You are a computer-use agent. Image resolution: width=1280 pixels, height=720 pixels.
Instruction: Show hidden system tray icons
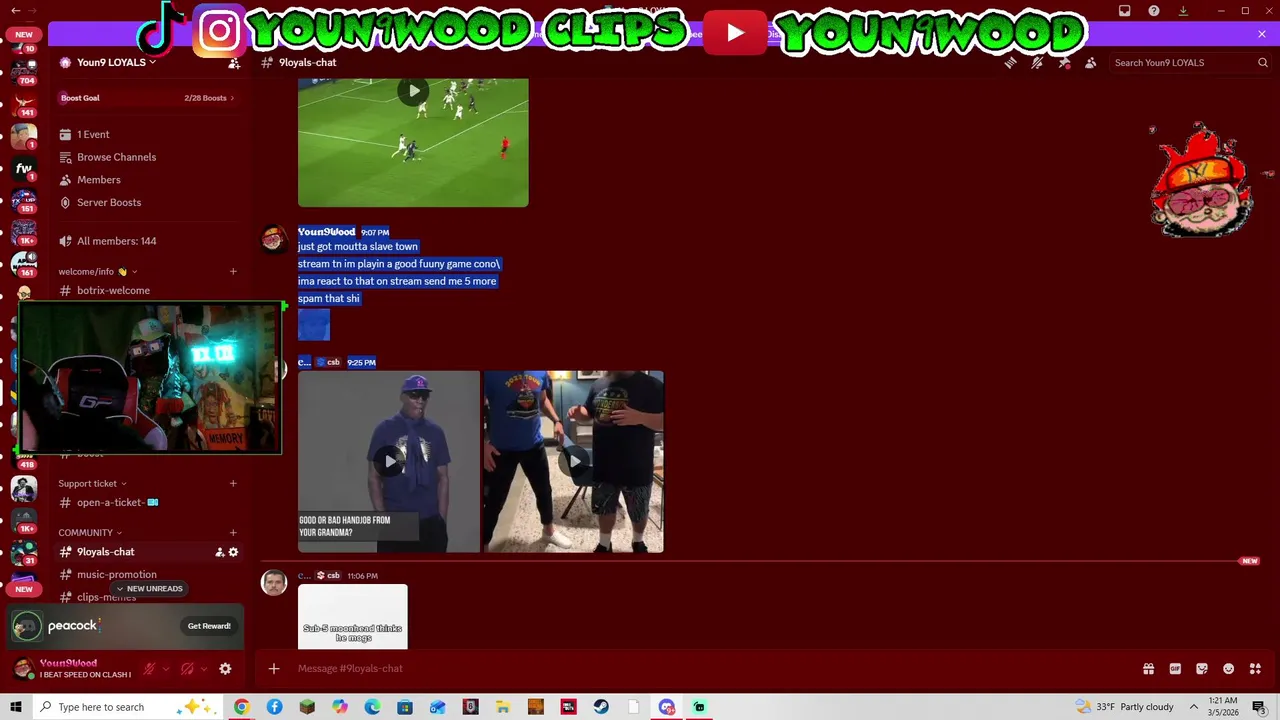(1193, 707)
